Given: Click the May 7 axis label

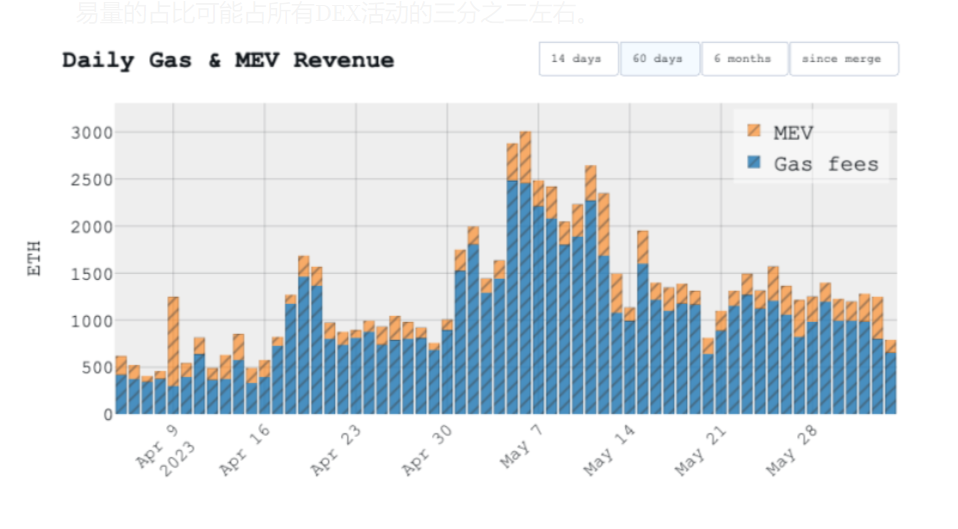Looking at the screenshot, I should coord(521,446).
